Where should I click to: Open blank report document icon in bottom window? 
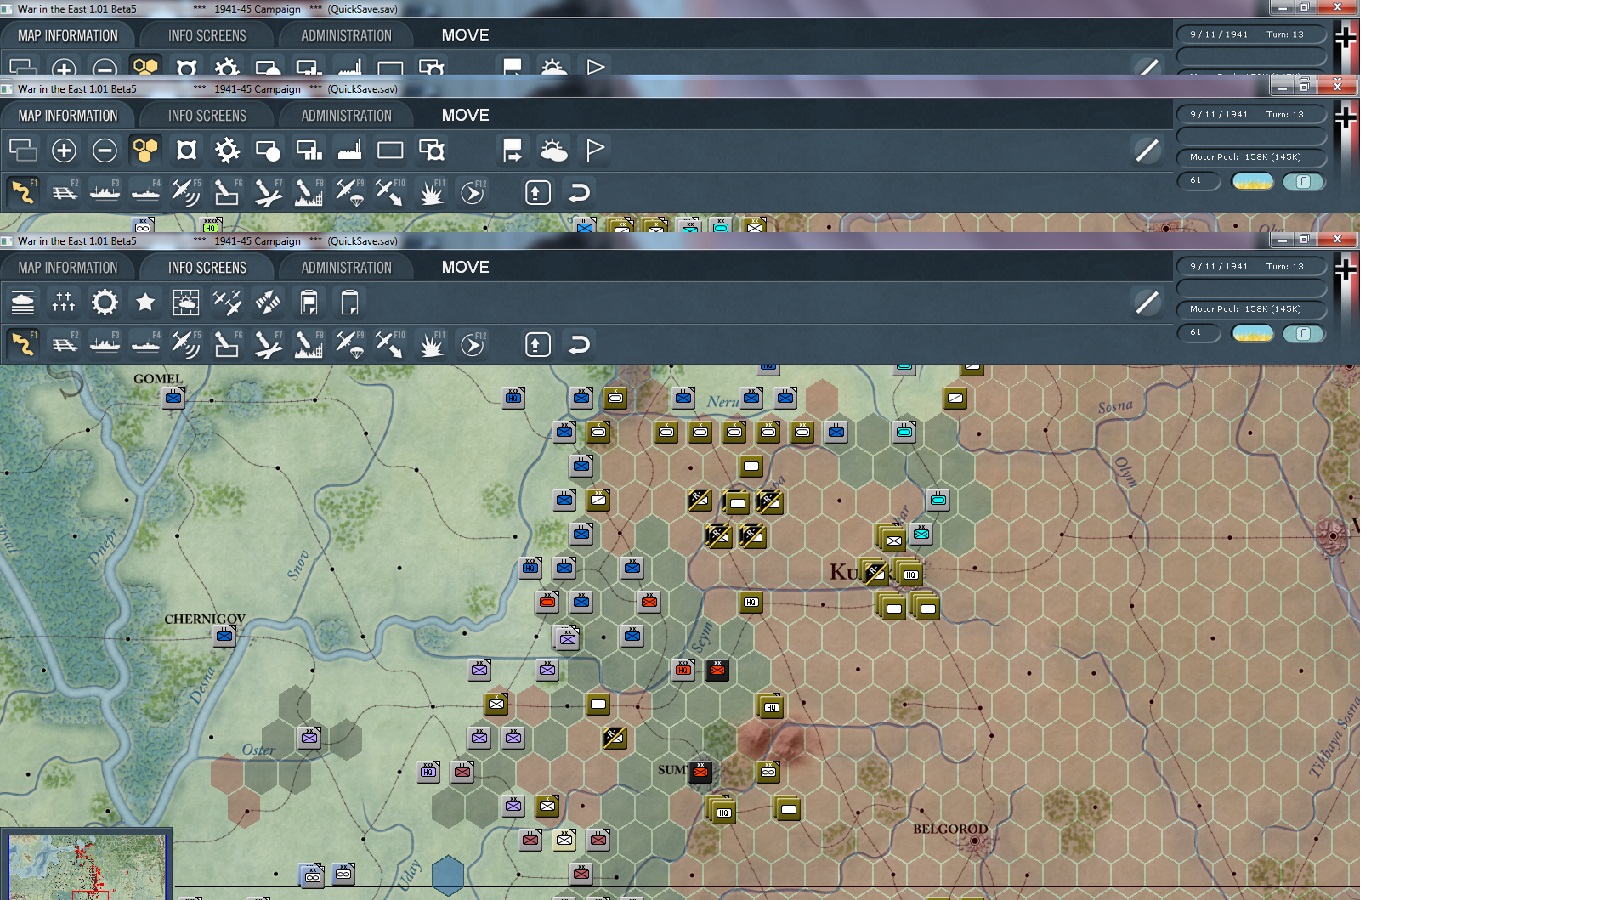[350, 302]
